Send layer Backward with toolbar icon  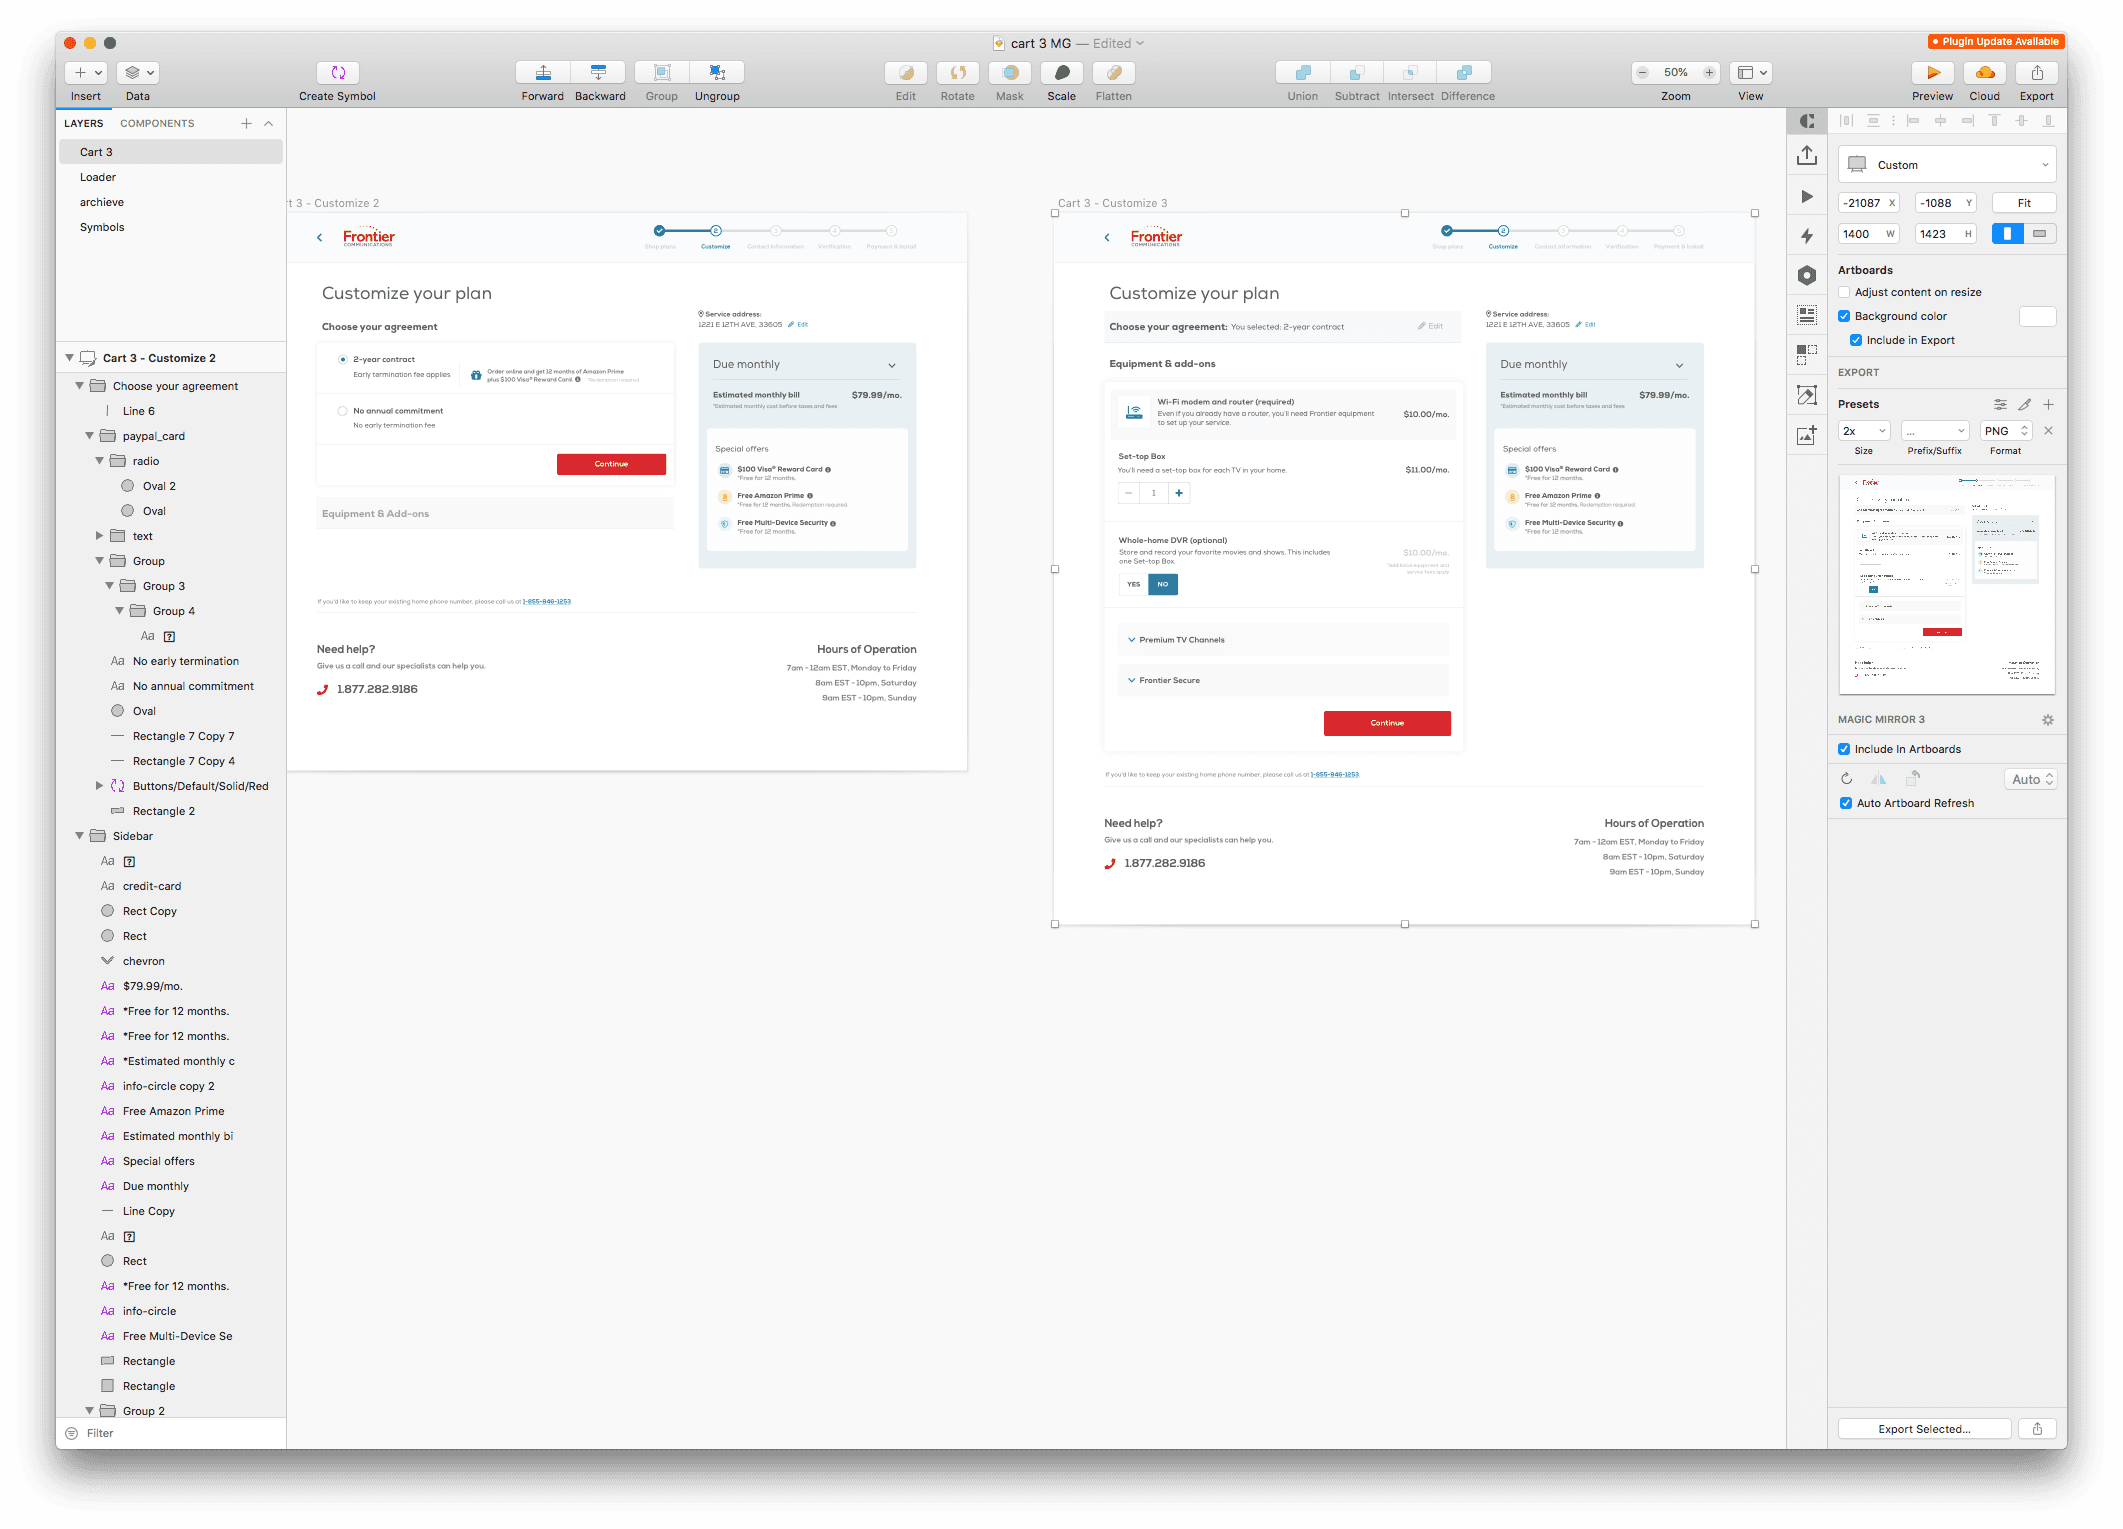(x=599, y=73)
